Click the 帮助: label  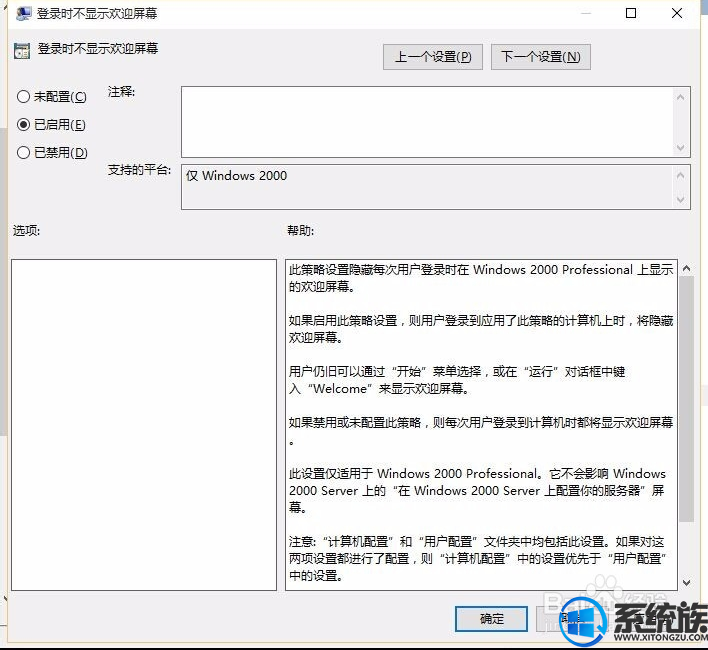point(301,231)
